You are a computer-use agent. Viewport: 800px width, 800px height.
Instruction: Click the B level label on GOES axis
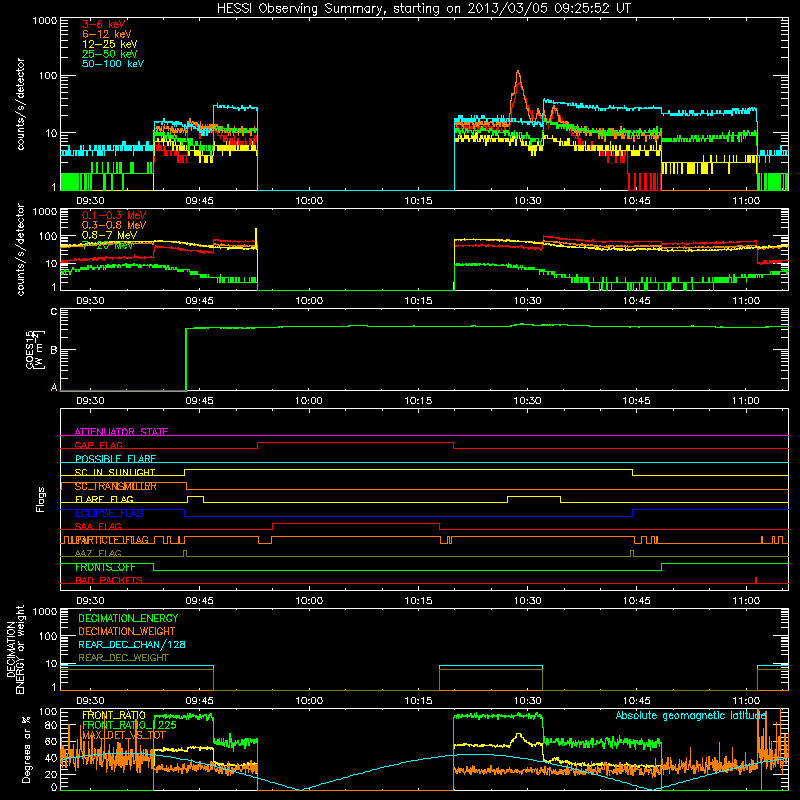(x=54, y=350)
